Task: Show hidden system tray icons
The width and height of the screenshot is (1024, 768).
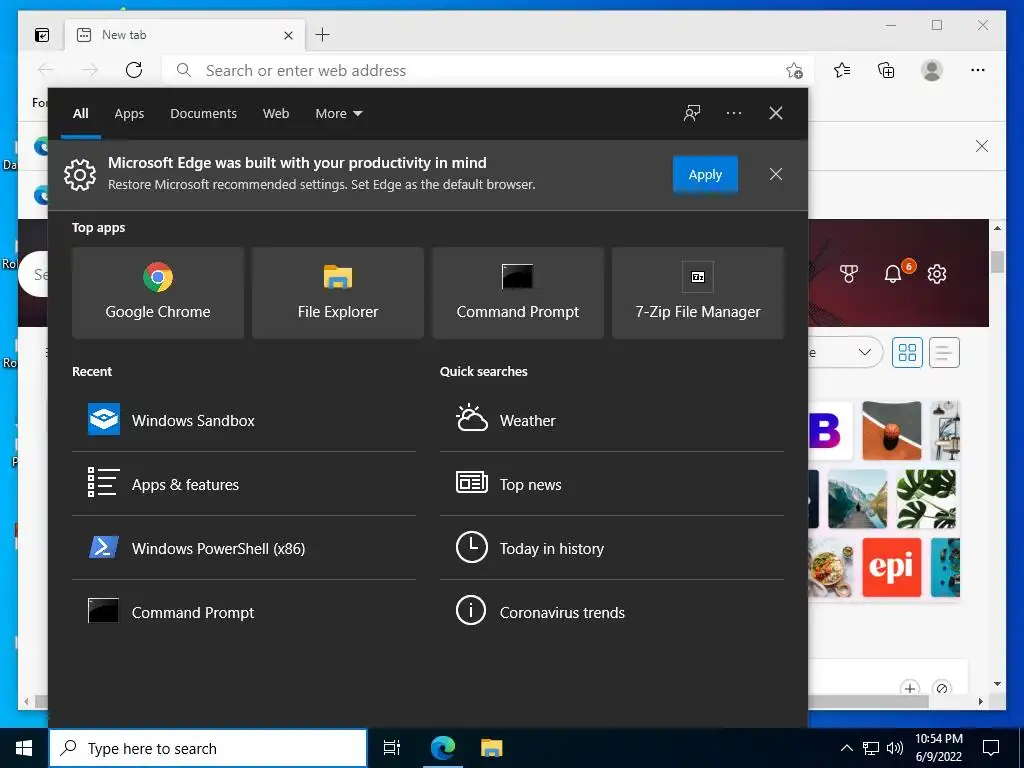Action: (846, 748)
